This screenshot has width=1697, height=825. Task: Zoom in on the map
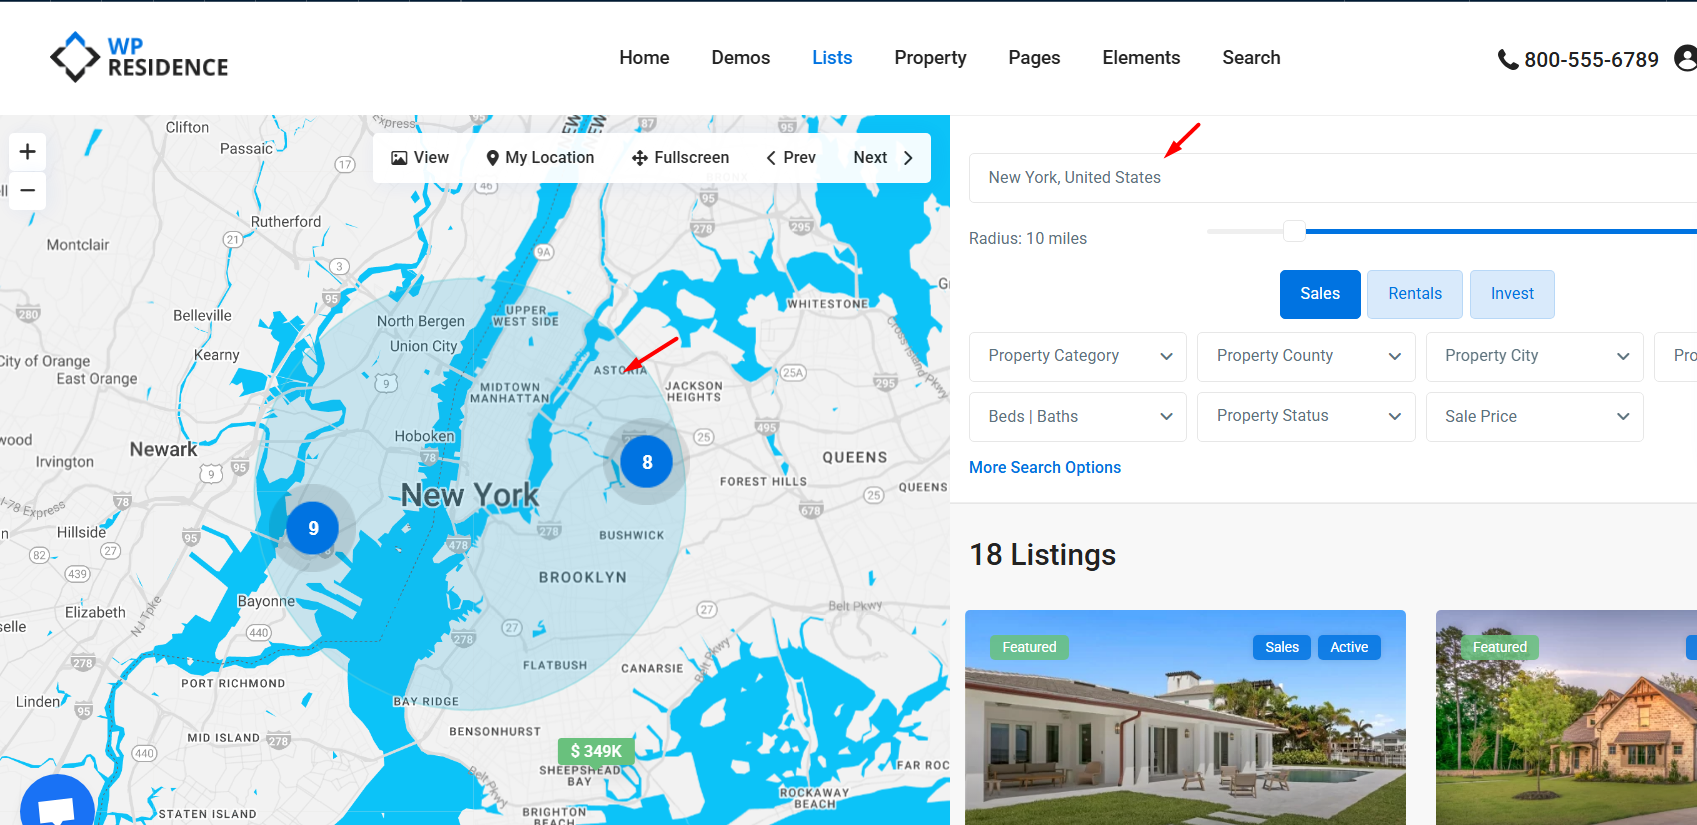coord(28,151)
